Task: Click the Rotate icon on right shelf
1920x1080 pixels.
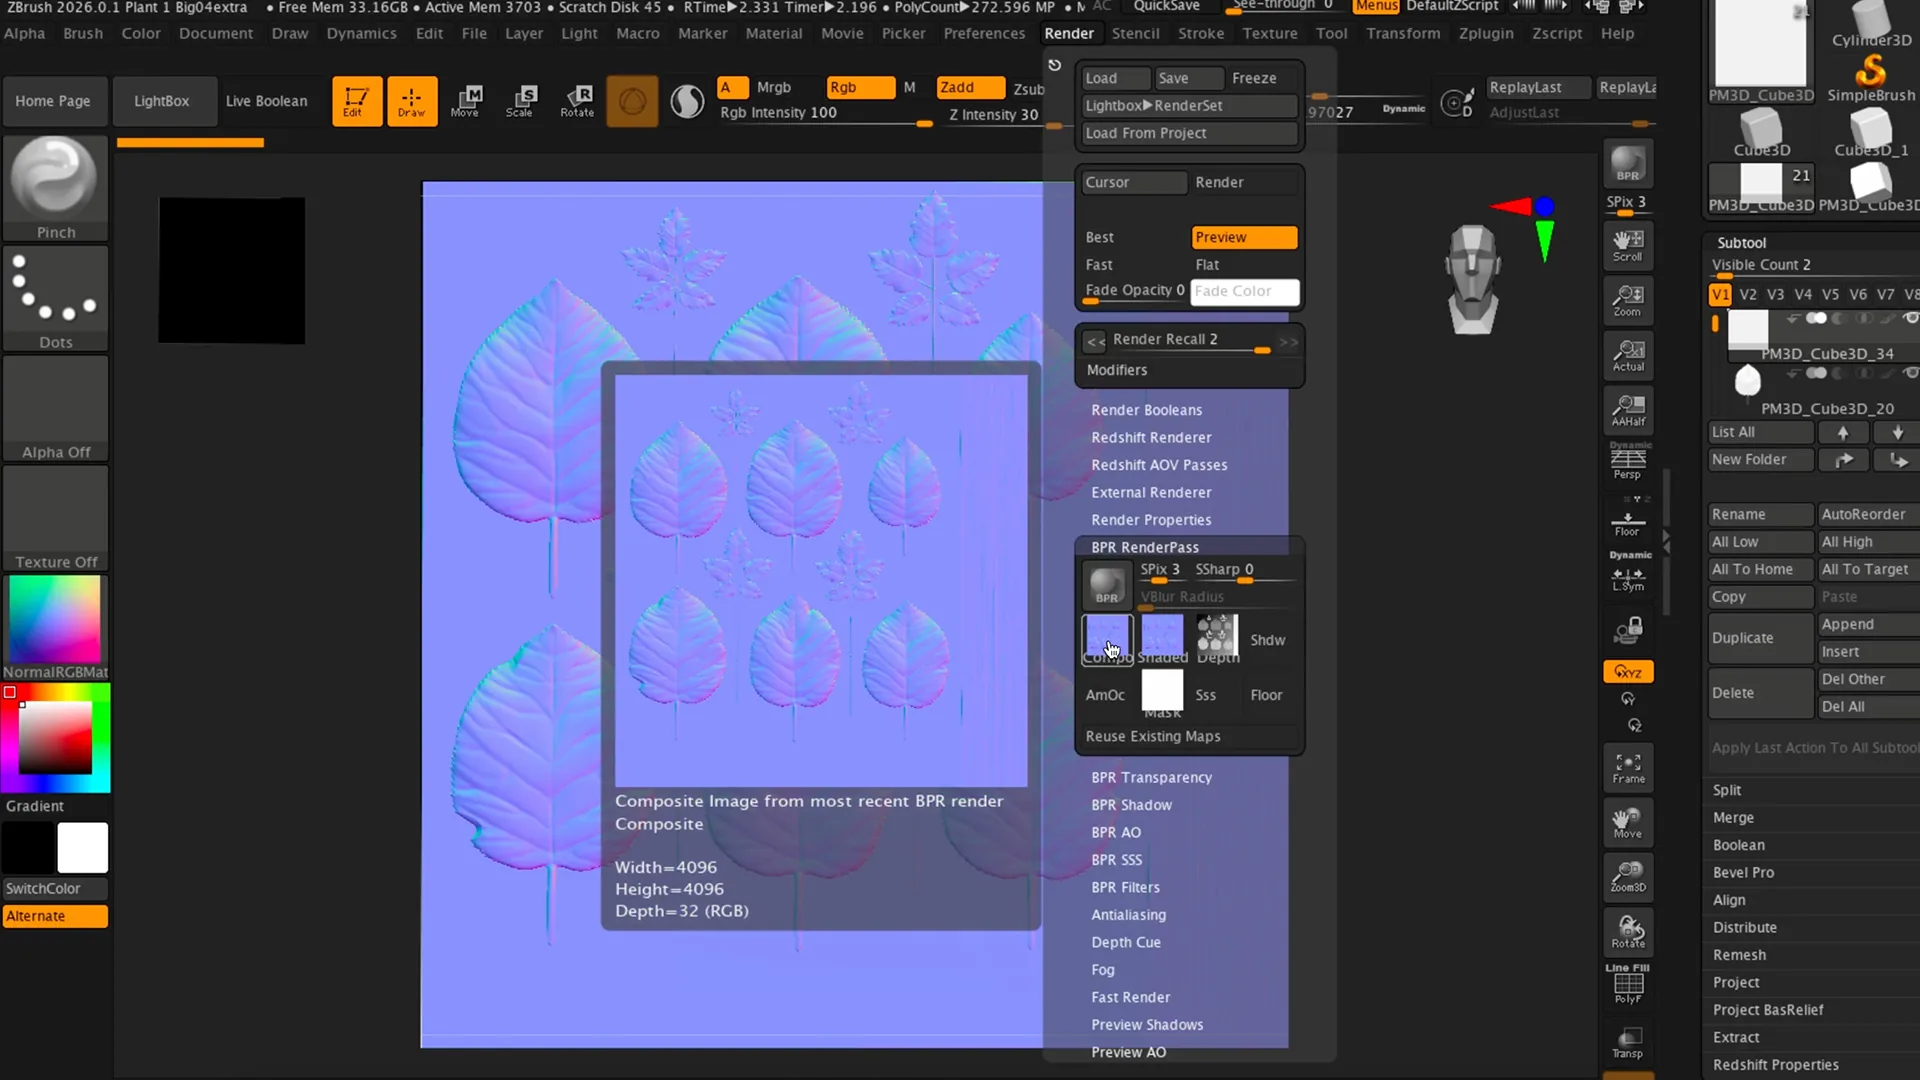Action: pyautogui.click(x=1628, y=932)
